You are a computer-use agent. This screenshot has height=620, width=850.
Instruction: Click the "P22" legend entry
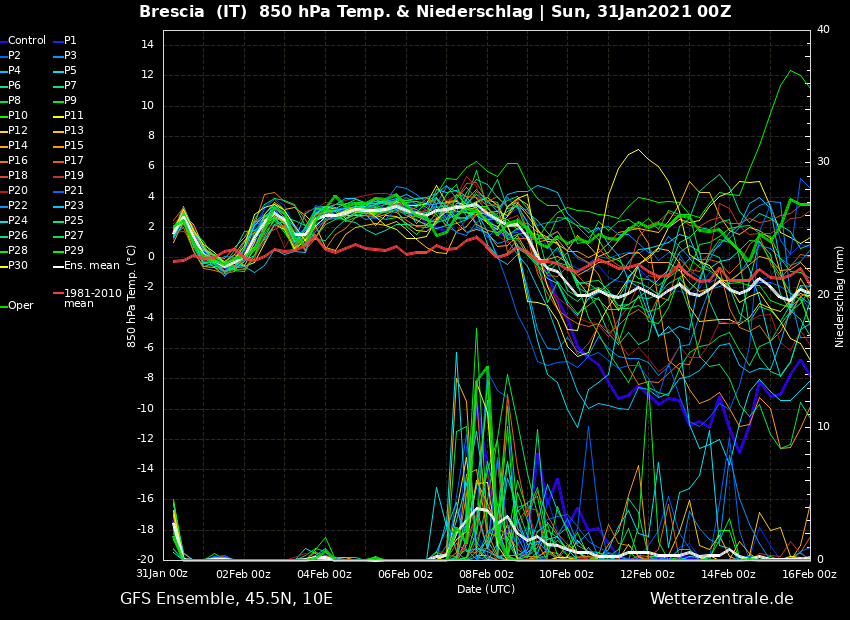[x=14, y=205]
